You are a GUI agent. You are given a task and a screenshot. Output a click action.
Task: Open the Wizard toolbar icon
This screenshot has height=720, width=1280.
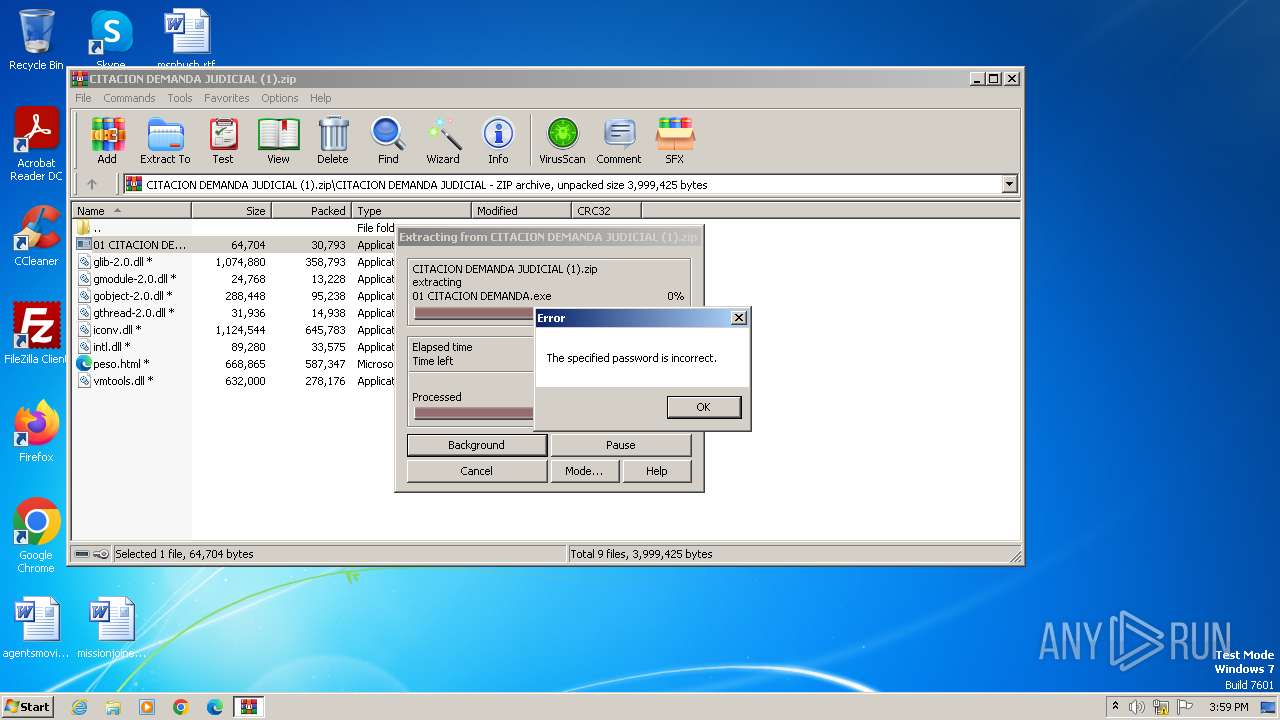[443, 140]
